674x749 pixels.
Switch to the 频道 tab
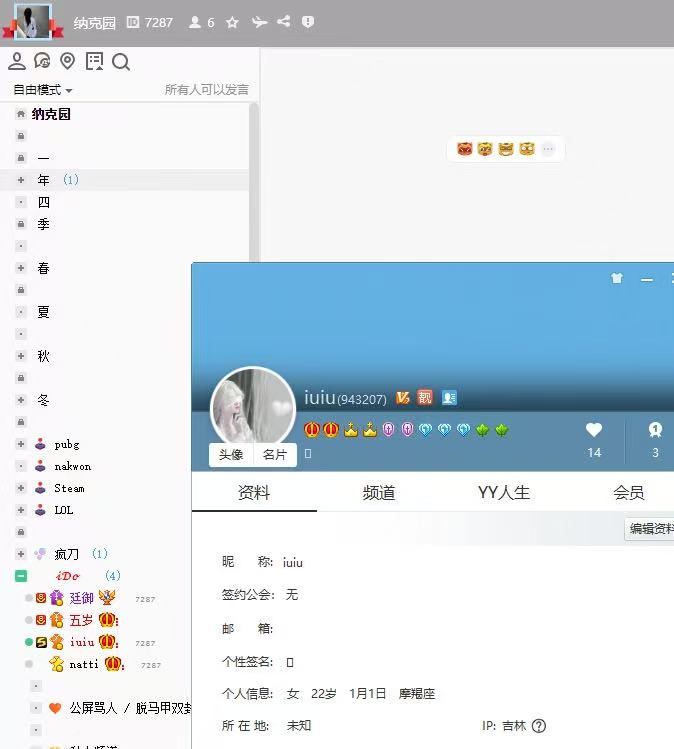(x=379, y=492)
